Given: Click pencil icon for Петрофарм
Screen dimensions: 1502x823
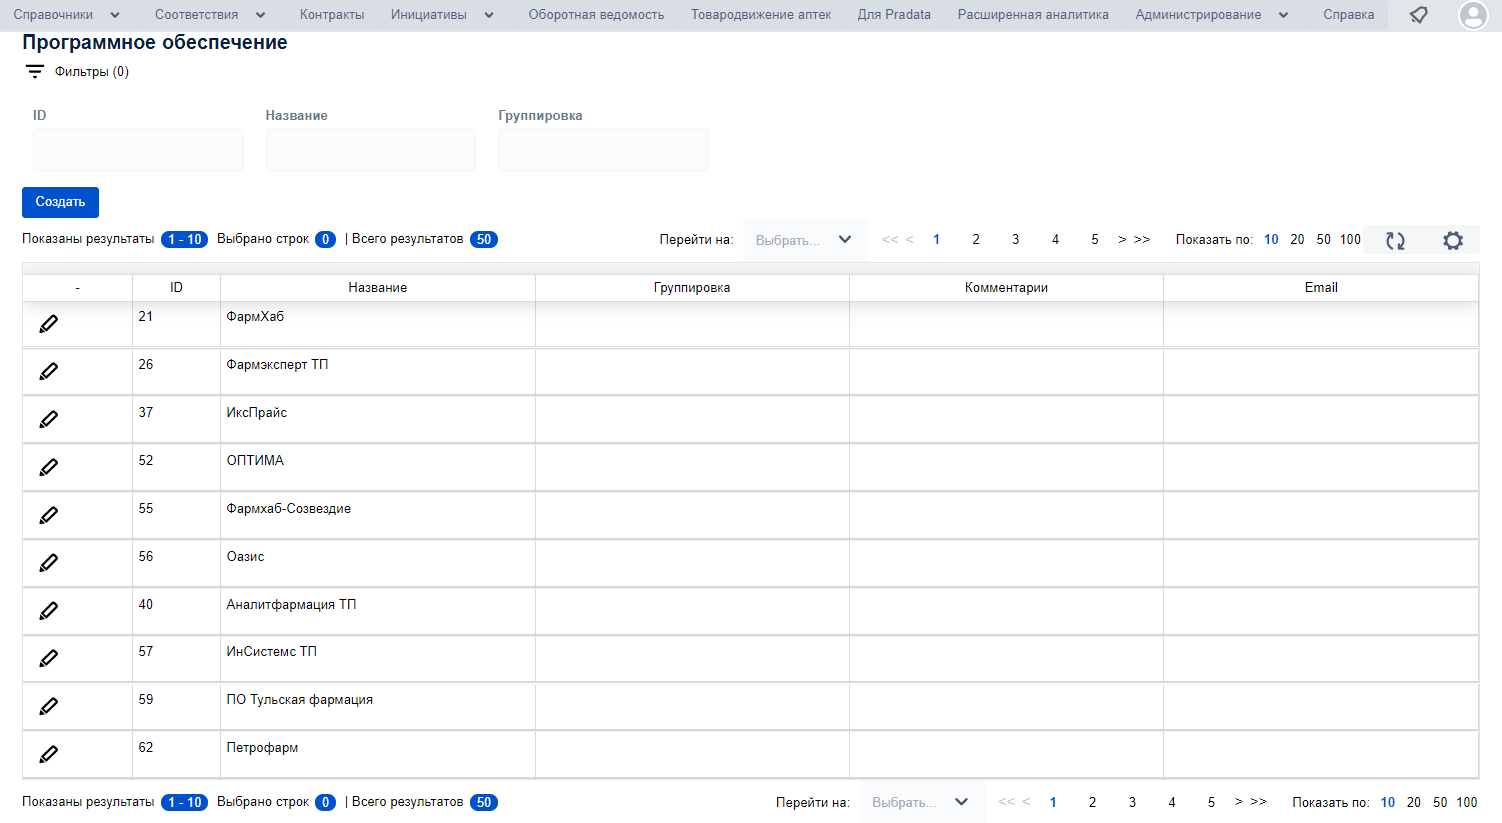Looking at the screenshot, I should point(48,755).
